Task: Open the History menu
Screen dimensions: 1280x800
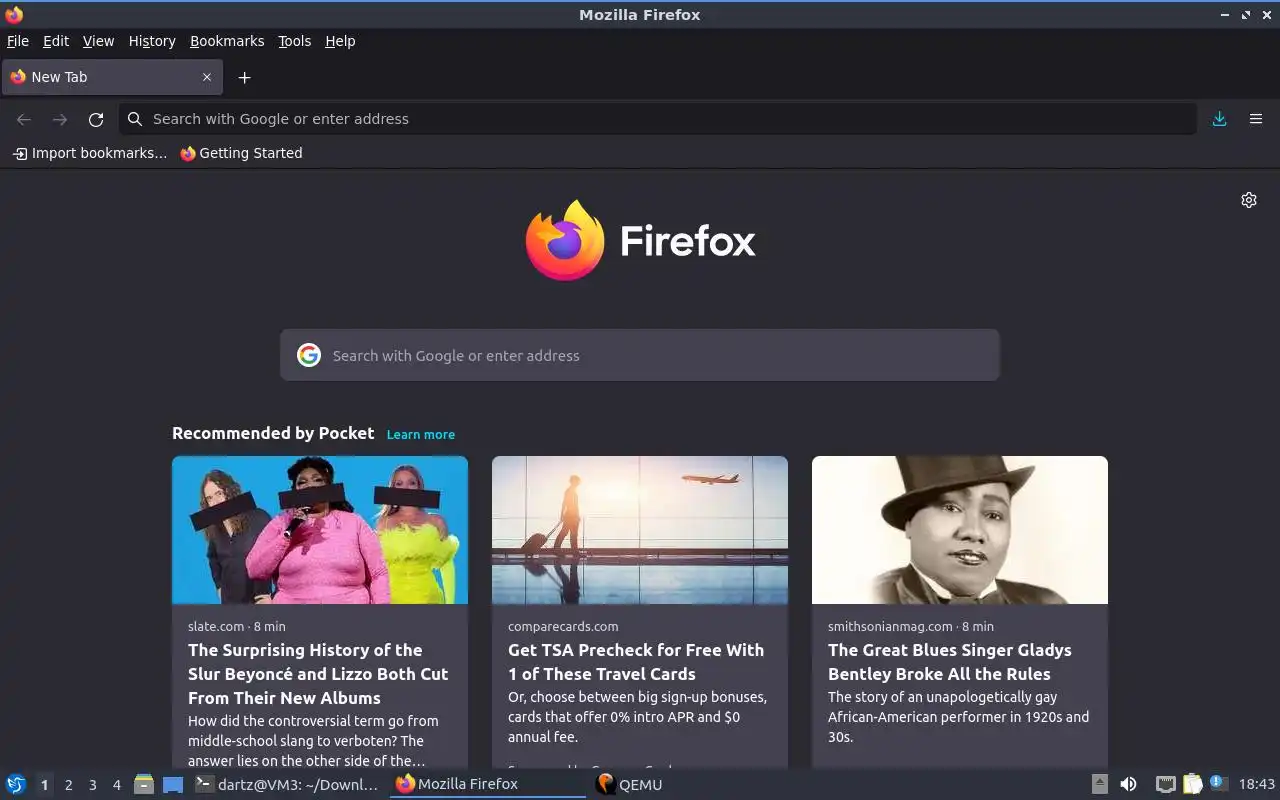Action: (152, 41)
